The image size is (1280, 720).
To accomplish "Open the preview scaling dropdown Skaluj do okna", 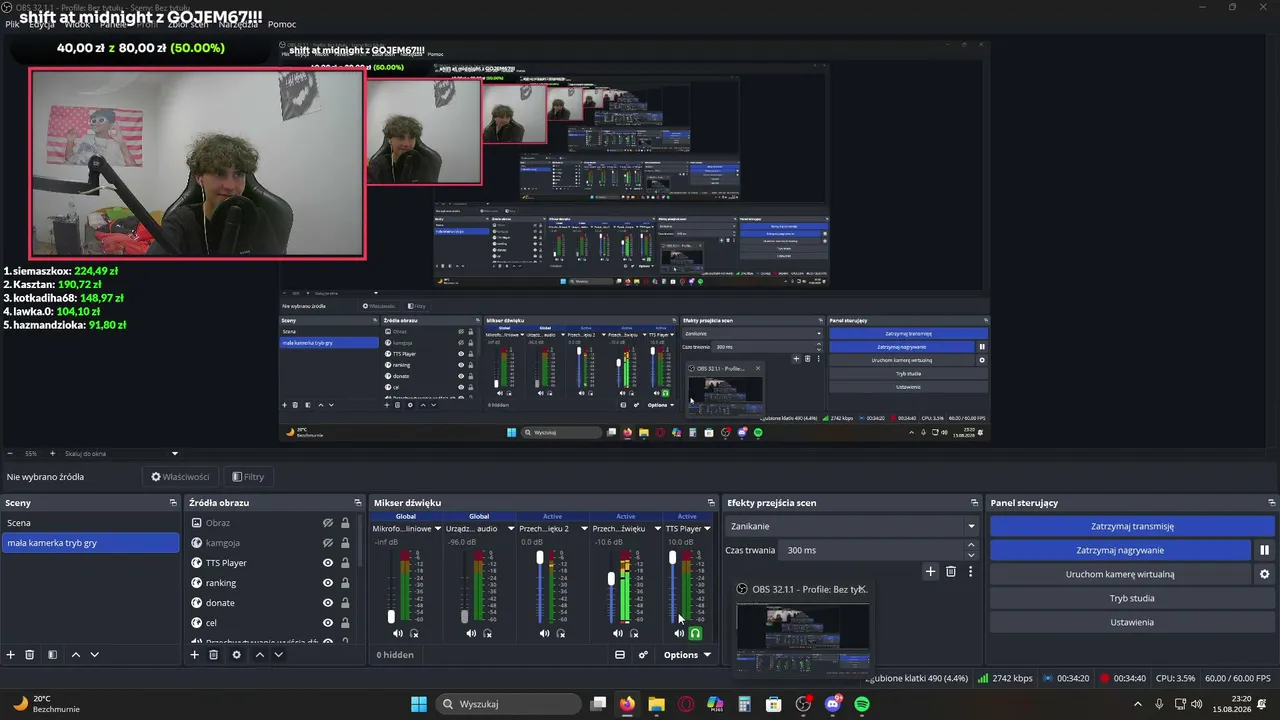I will (120, 453).
